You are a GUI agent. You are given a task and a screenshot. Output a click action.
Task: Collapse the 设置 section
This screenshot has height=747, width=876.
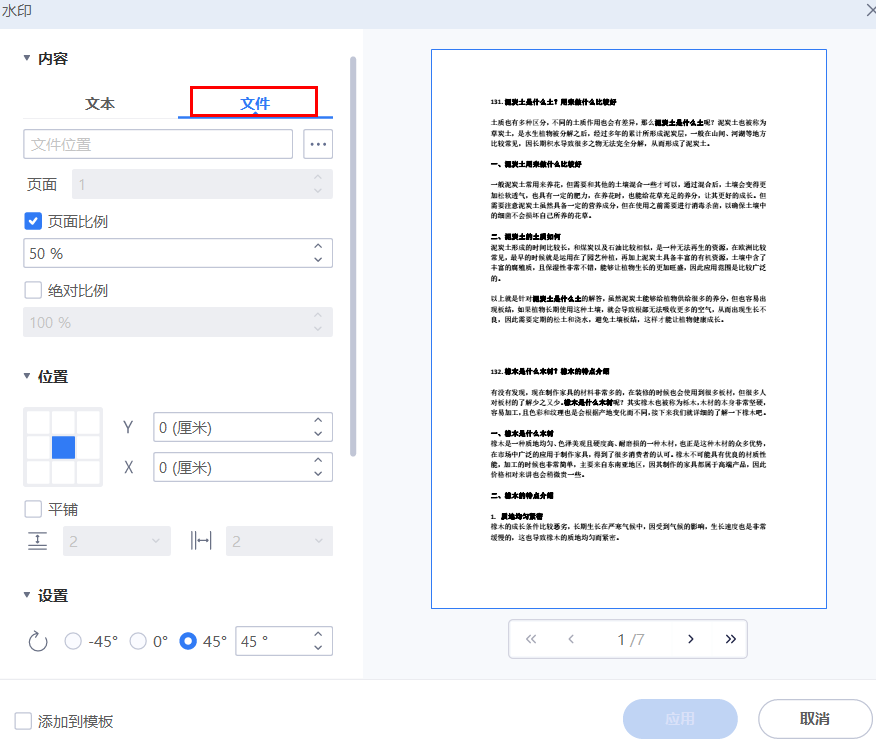click(x=24, y=595)
